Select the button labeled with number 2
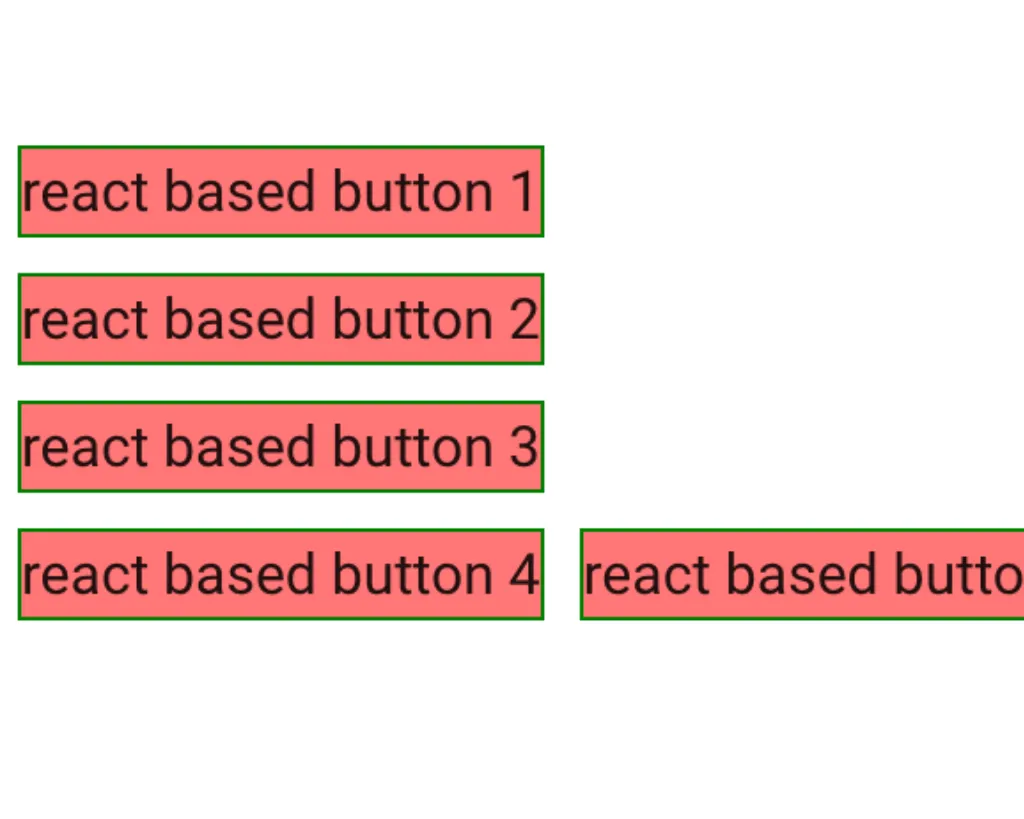Viewport: 1024px width, 819px height. [x=280, y=318]
